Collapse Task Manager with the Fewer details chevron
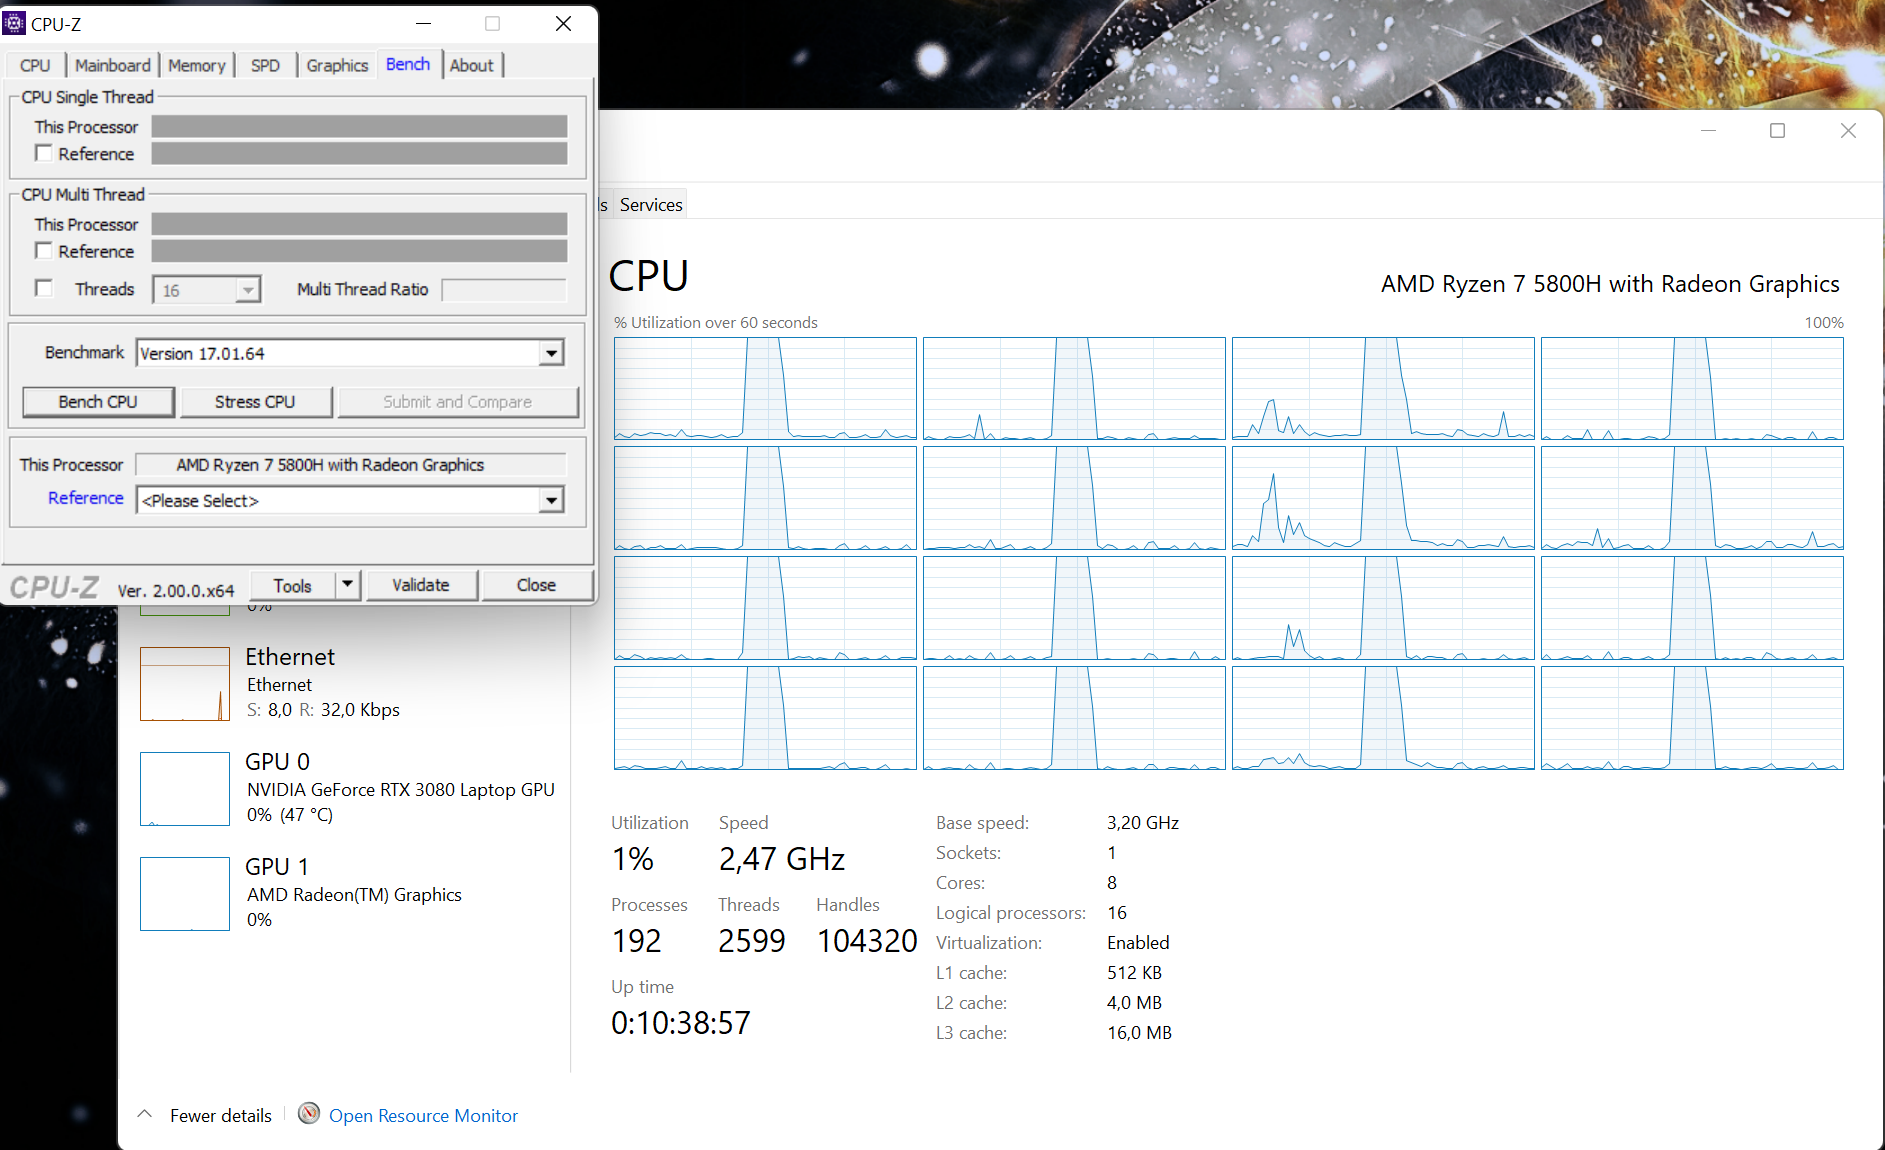 pyautogui.click(x=145, y=1114)
